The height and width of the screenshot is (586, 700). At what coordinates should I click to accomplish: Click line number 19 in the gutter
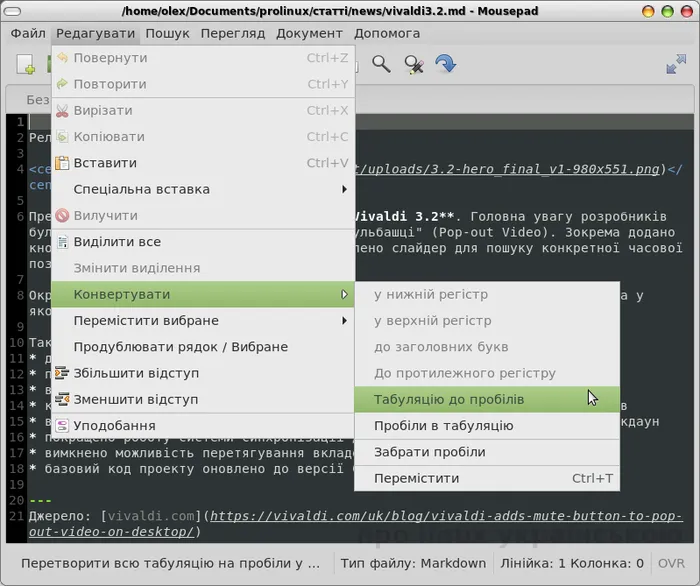(17, 485)
